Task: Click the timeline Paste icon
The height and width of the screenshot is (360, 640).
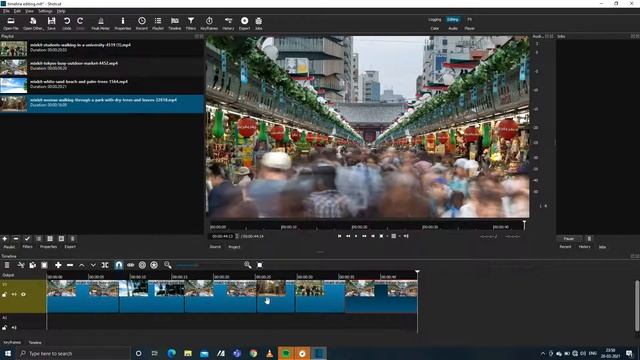Action: [44, 265]
